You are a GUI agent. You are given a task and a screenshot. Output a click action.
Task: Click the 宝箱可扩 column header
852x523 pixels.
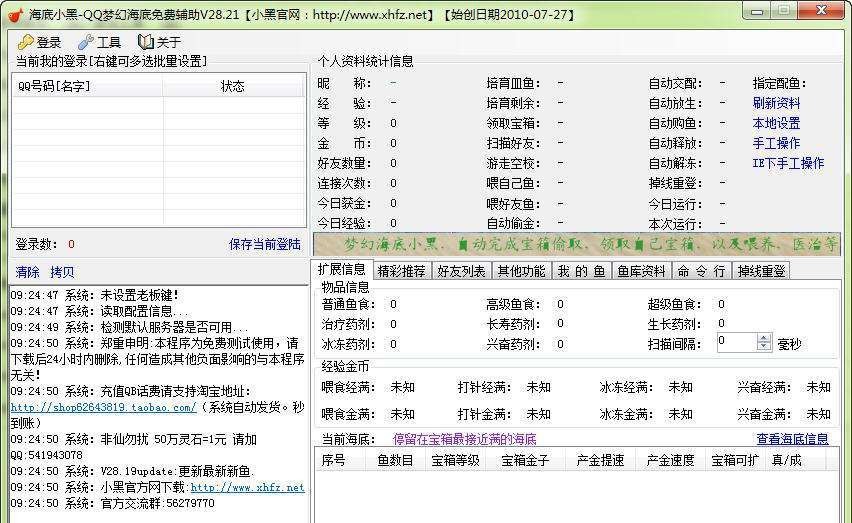pos(735,460)
